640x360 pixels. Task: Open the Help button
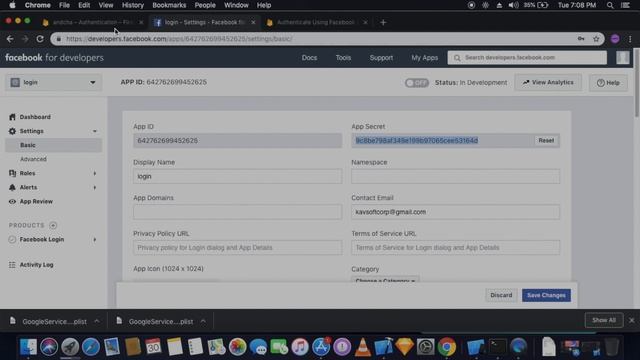coord(608,83)
